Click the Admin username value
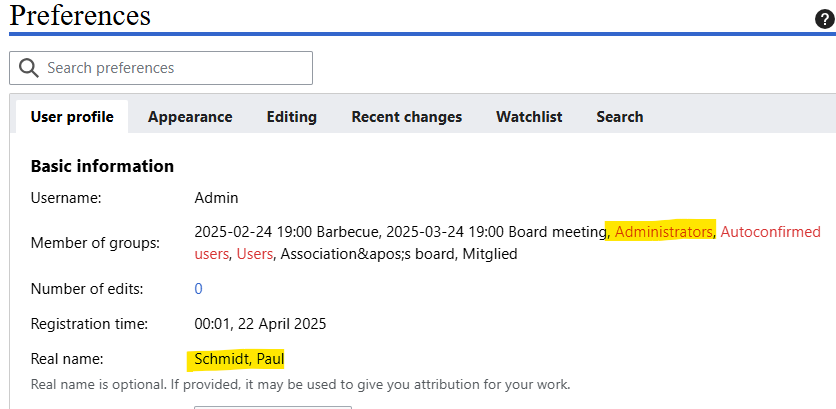The width and height of the screenshot is (836, 409). (216, 198)
